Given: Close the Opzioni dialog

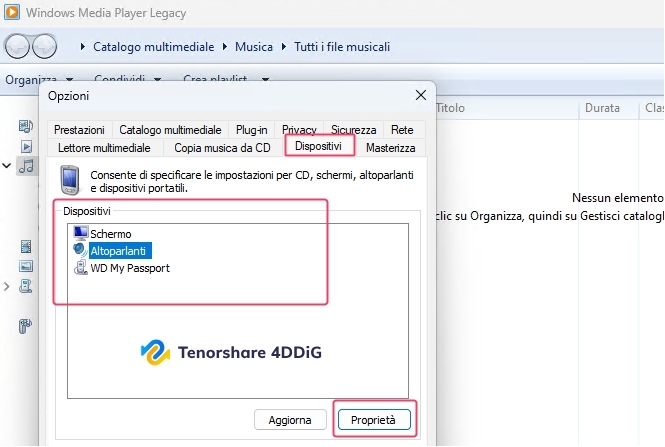Looking at the screenshot, I should 420,95.
